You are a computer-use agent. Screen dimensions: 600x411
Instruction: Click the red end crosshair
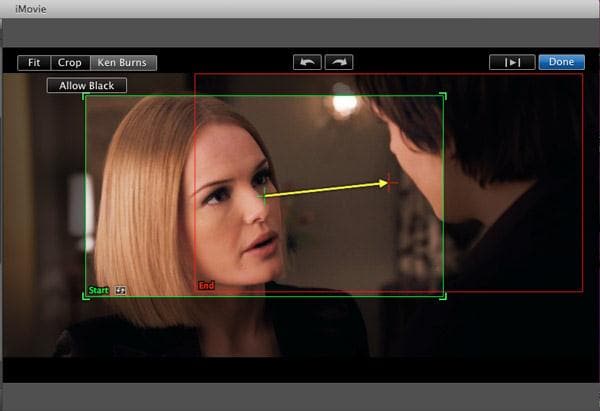coord(389,183)
